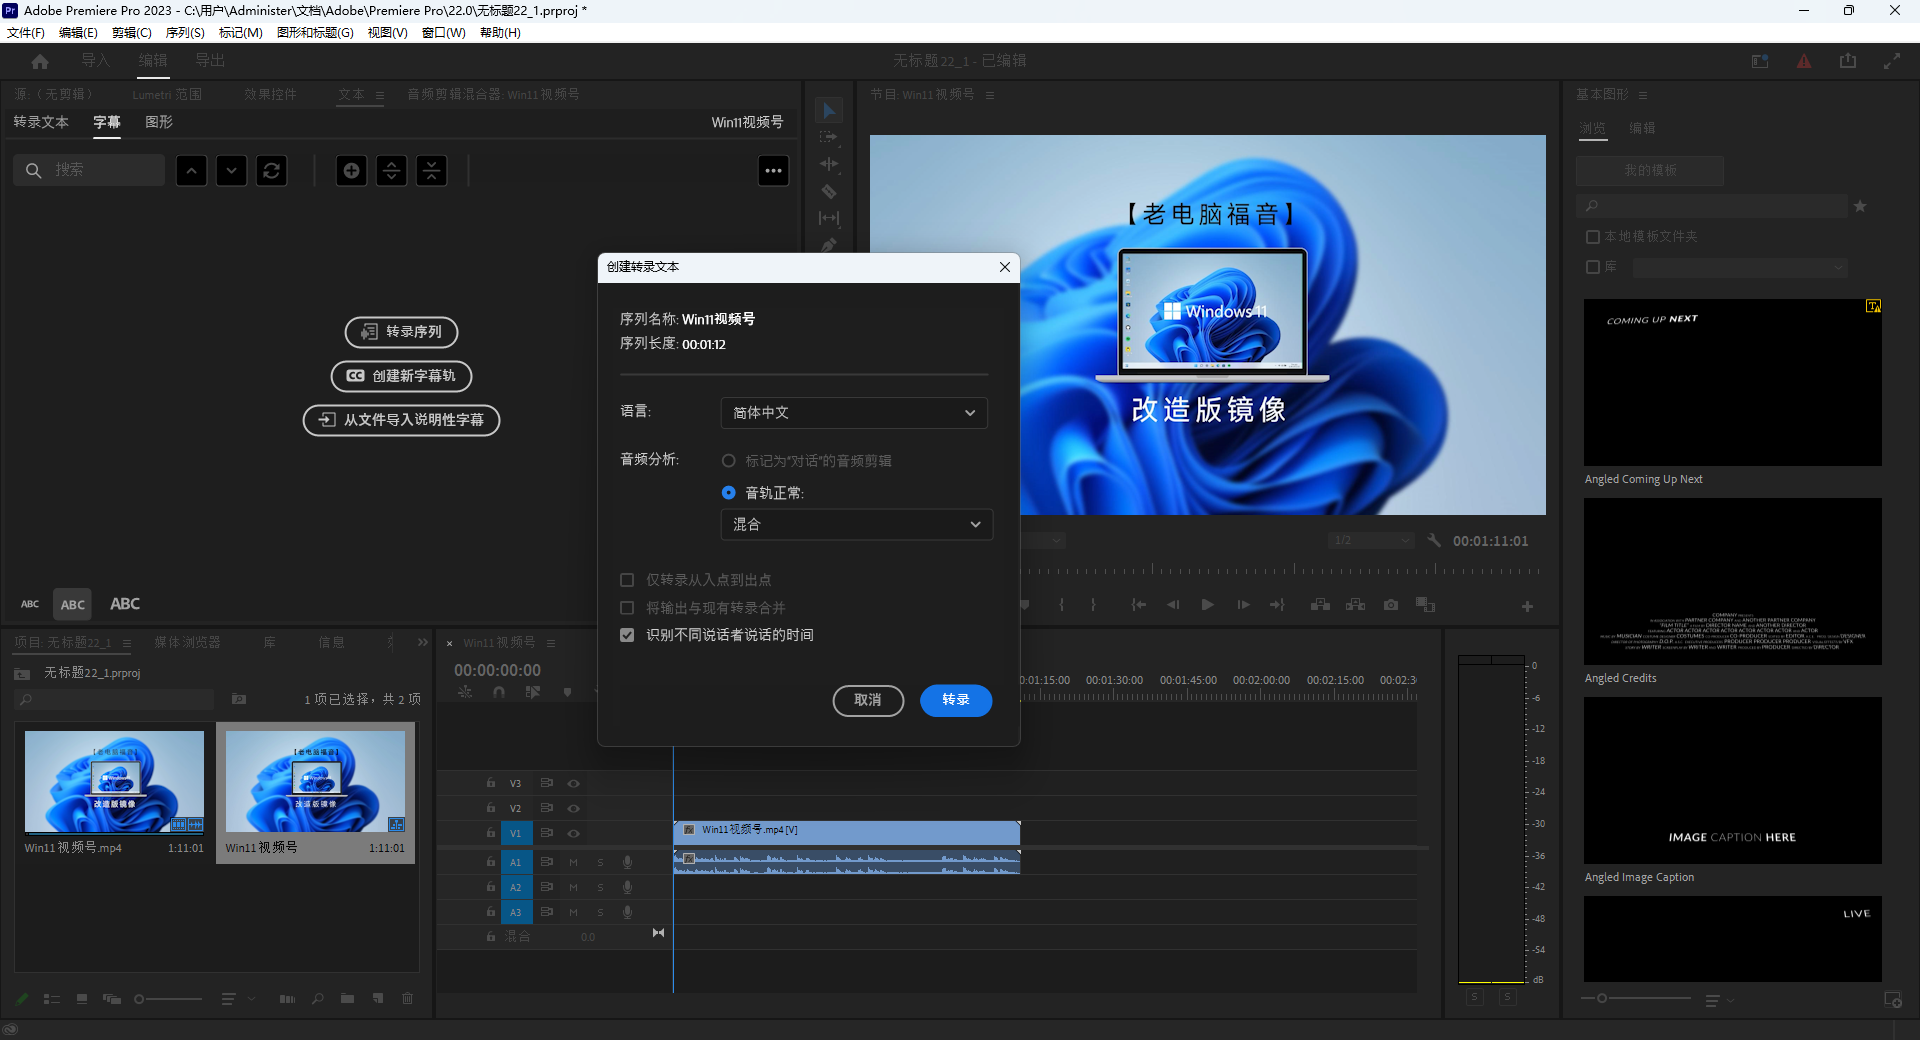
Task: Click the 搜索 field in text panel
Action: pyautogui.click(x=89, y=171)
